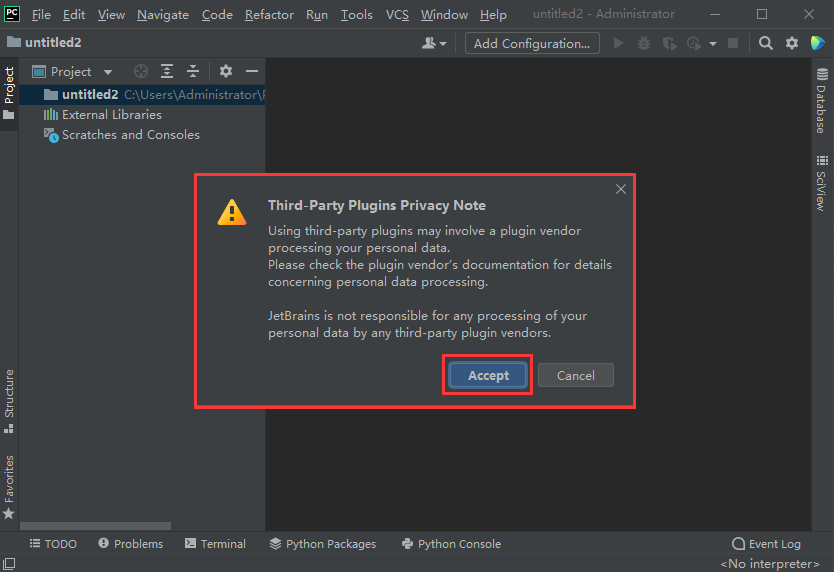Click the Collapse All icon in Project panel
The image size is (834, 572).
[x=193, y=71]
